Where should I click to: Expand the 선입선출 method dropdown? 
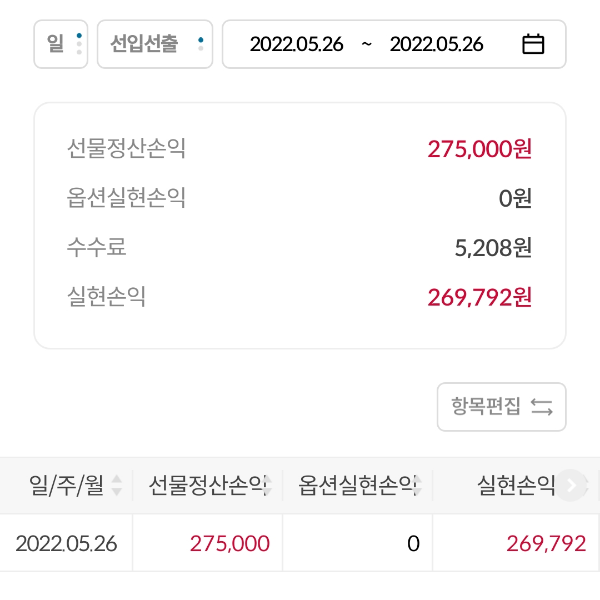point(155,44)
